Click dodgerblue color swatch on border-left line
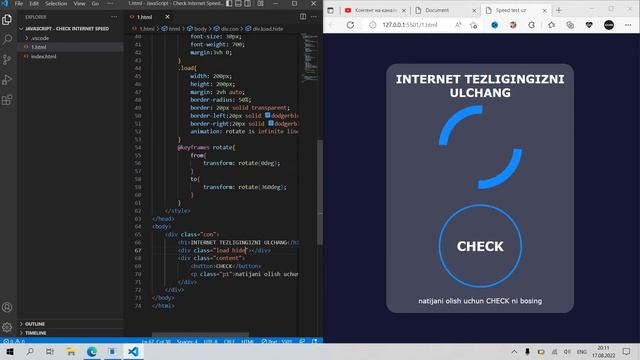 coord(267,116)
